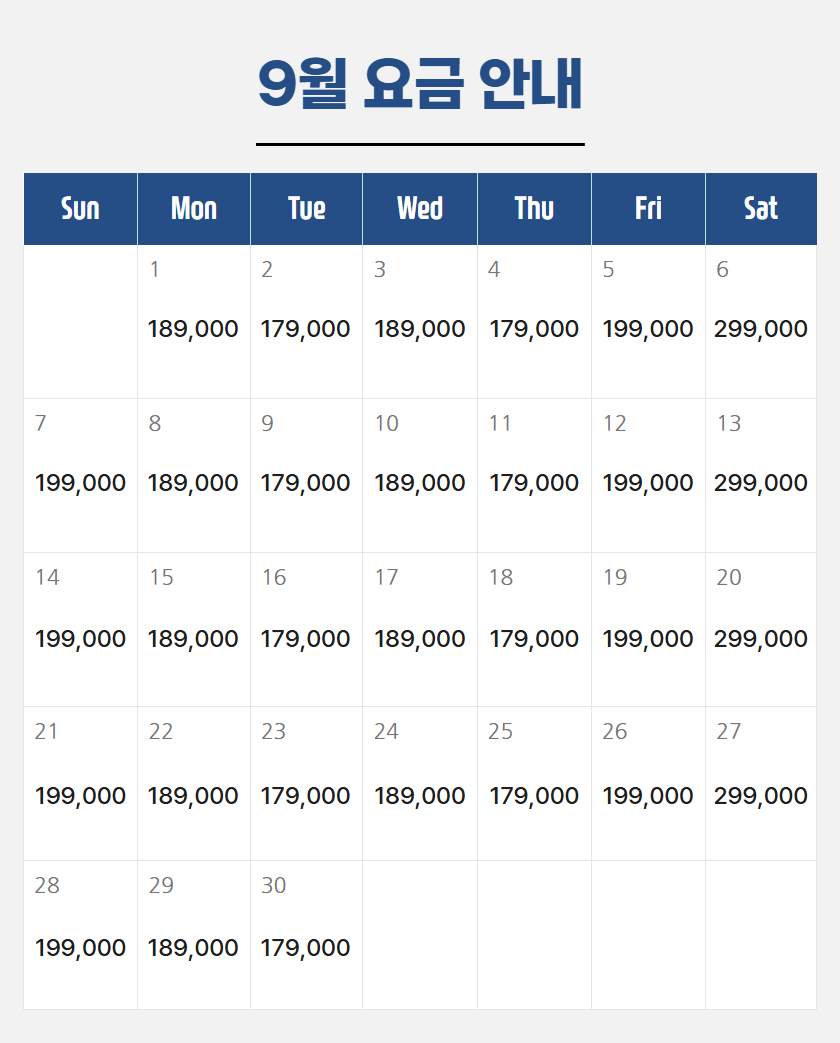Viewport: 840px width, 1043px height.
Task: Choose the date cell for September 7
Action: click(80, 476)
